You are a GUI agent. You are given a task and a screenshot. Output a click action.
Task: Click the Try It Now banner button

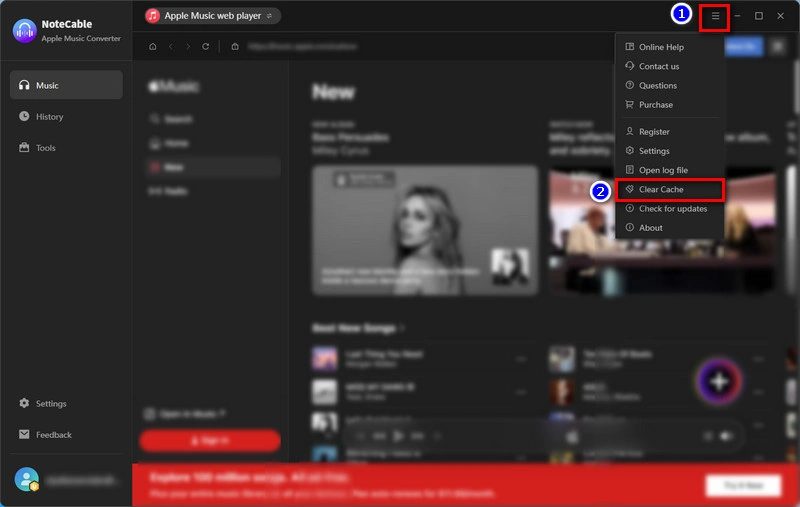[x=744, y=485]
